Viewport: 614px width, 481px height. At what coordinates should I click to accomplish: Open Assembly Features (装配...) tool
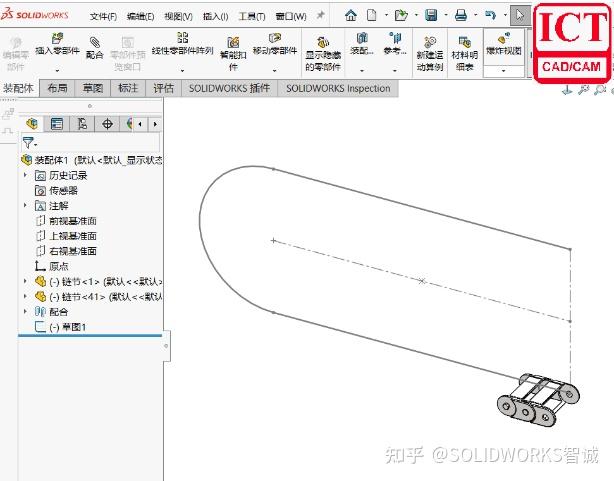pos(362,44)
